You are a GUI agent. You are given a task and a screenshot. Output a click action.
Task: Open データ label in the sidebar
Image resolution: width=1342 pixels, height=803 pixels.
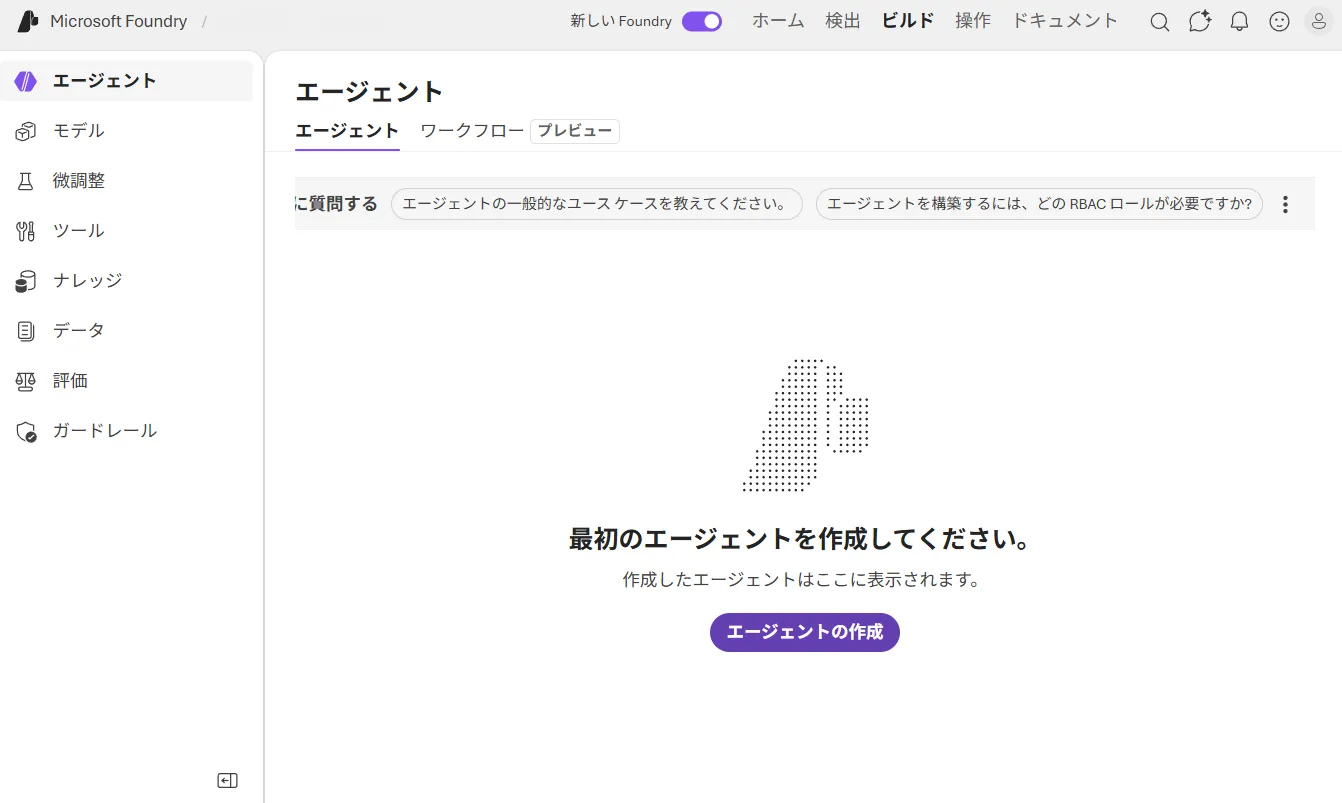pos(79,331)
